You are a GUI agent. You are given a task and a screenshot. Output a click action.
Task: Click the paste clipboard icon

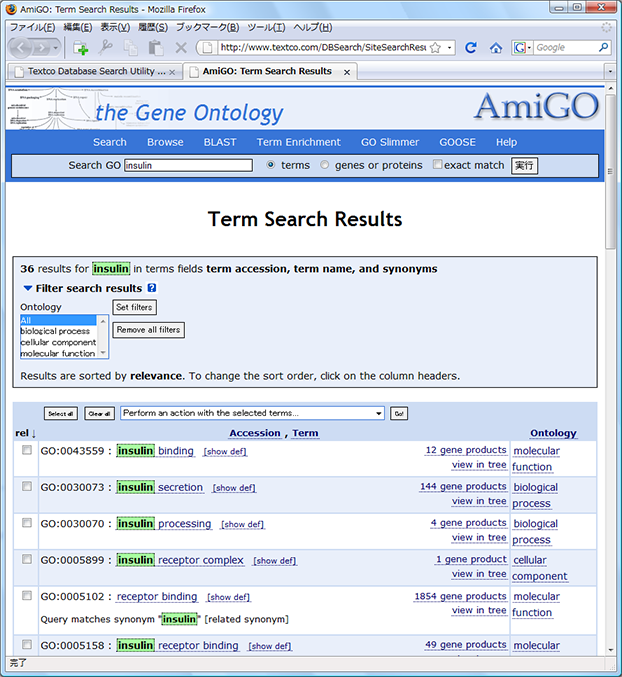coord(156,48)
